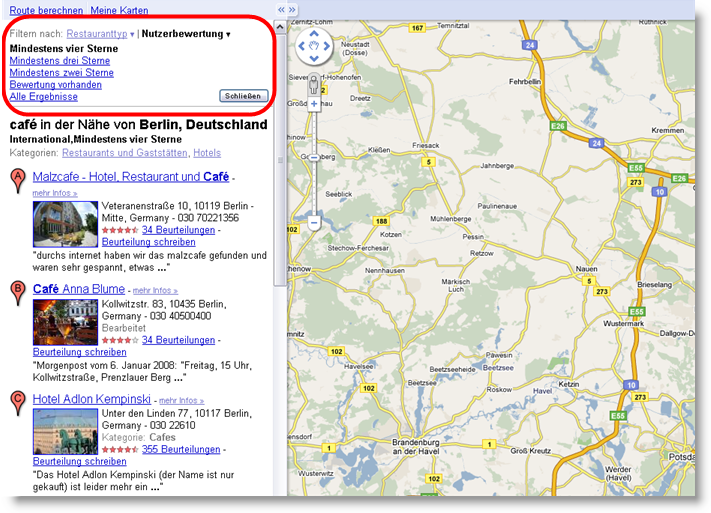This screenshot has height=513, width=711.
Task: Pick up the Street View pegman
Action: click(x=314, y=84)
